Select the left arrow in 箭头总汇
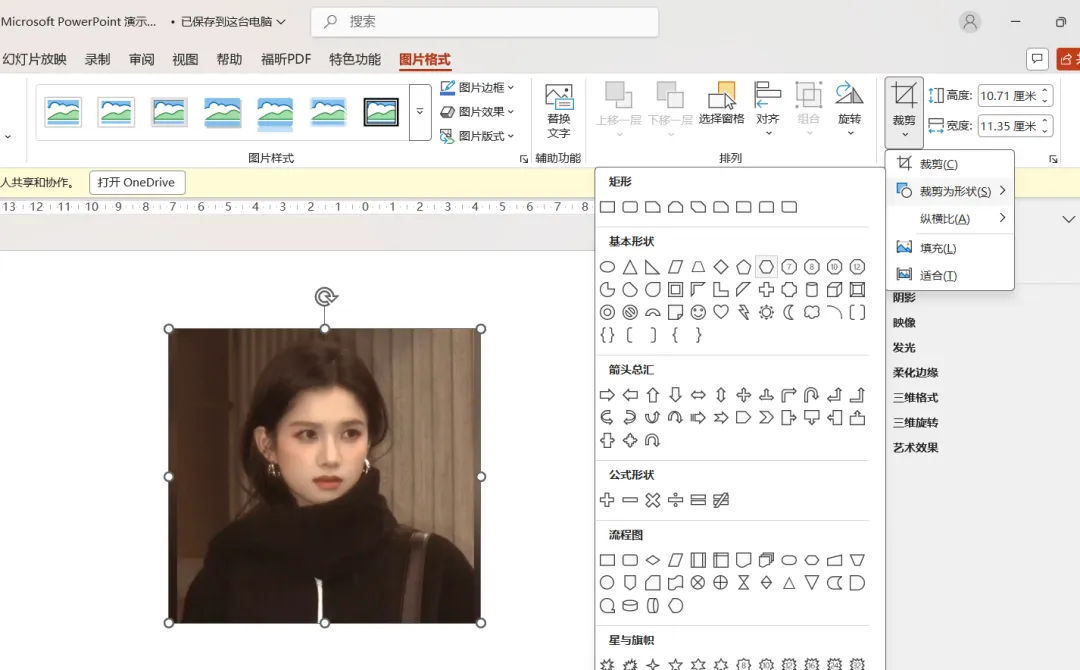This screenshot has height=670, width=1080. click(x=630, y=395)
